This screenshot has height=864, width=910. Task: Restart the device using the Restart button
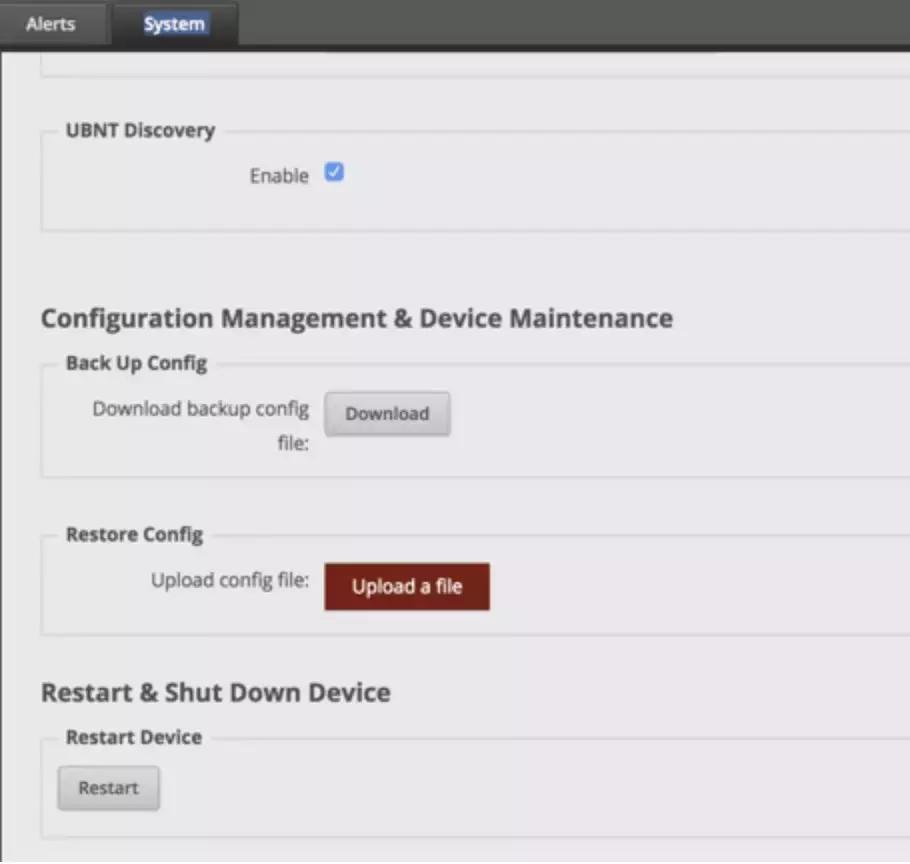click(x=108, y=788)
